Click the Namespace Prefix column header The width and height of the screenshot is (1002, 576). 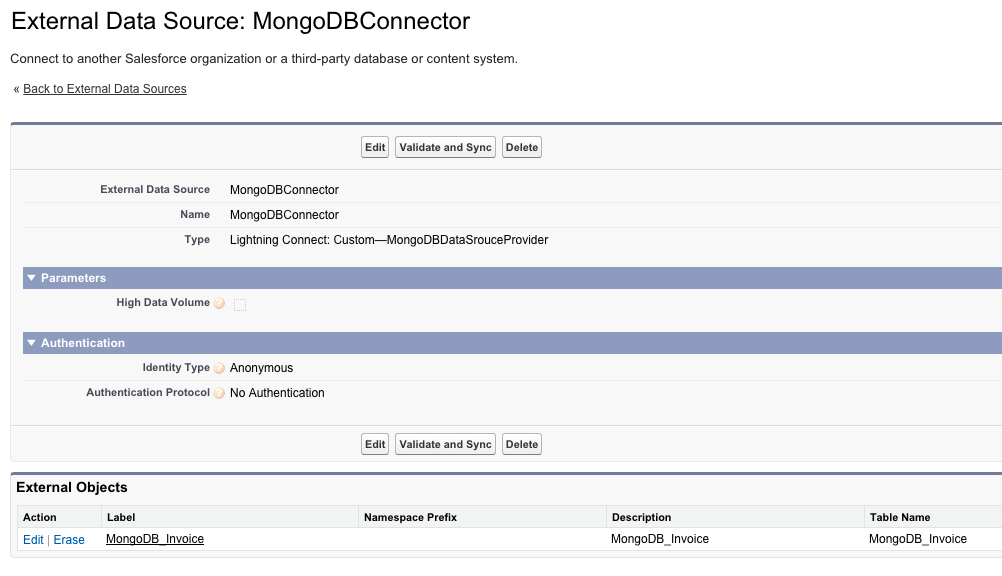click(482, 517)
